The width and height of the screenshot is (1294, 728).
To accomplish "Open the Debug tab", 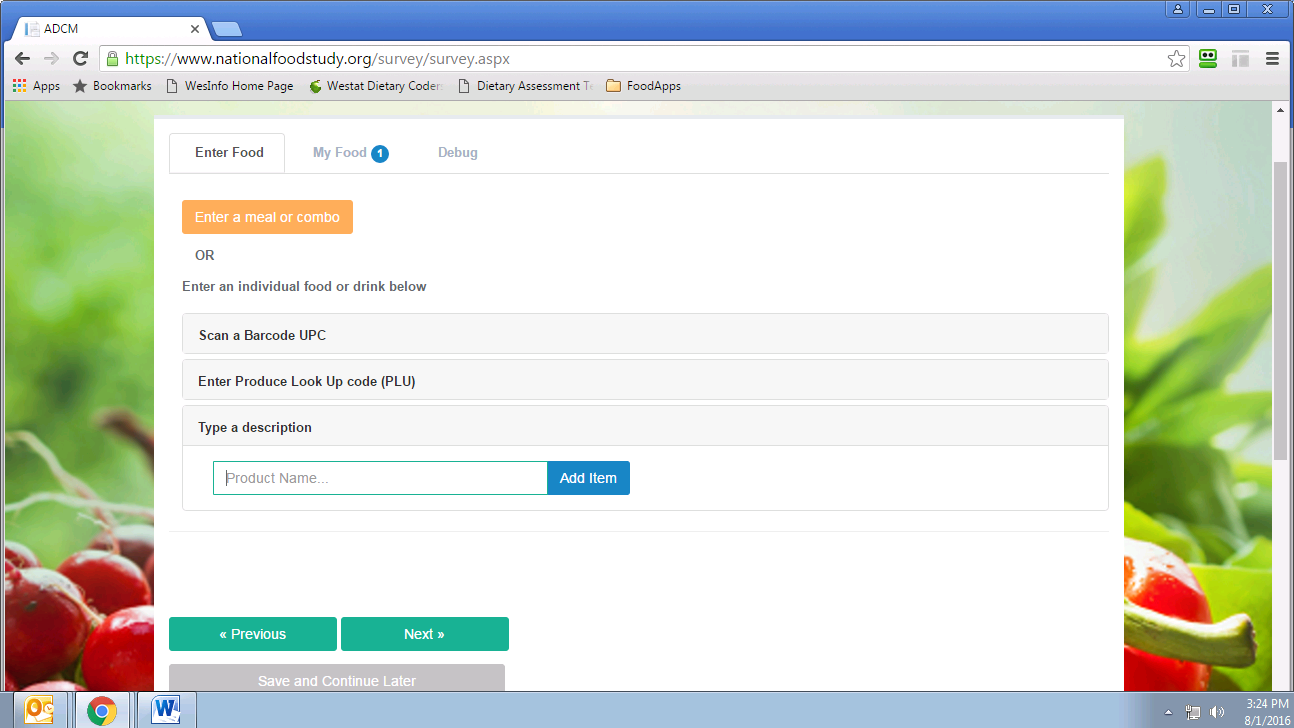I will point(457,153).
